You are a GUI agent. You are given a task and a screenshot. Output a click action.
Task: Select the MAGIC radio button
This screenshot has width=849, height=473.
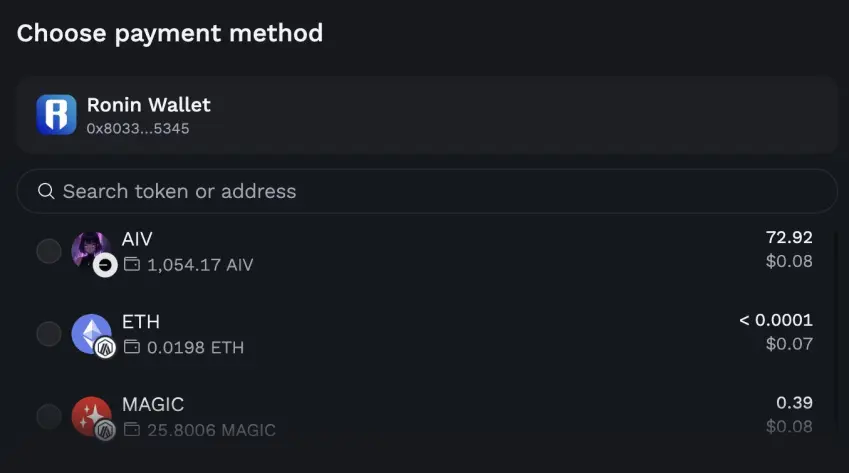(49, 417)
